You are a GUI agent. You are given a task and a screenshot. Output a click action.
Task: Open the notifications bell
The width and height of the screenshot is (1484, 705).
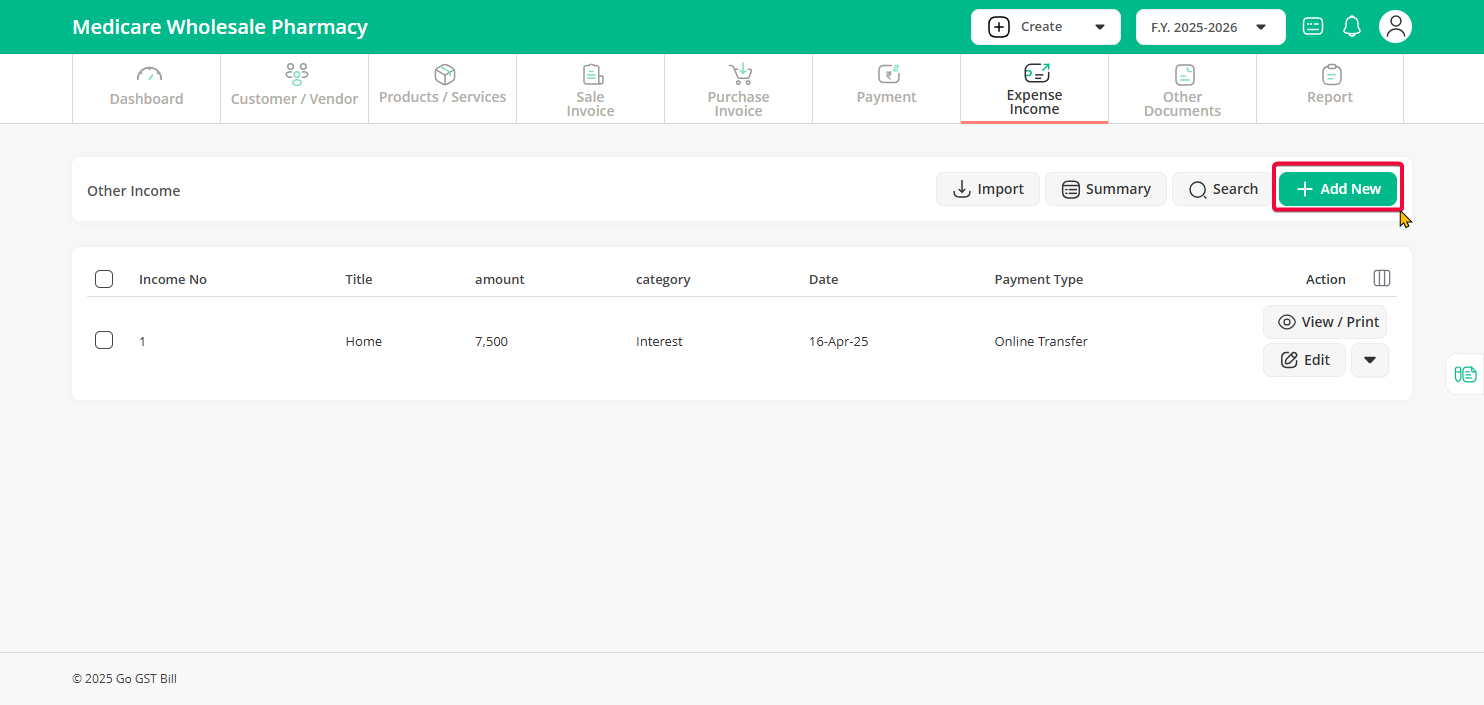click(x=1352, y=27)
